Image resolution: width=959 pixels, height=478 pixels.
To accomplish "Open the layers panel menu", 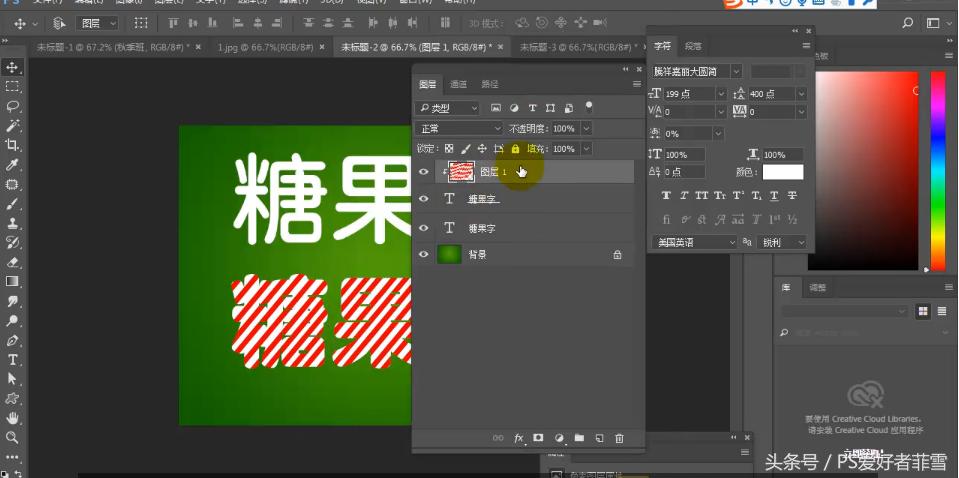I will point(637,84).
